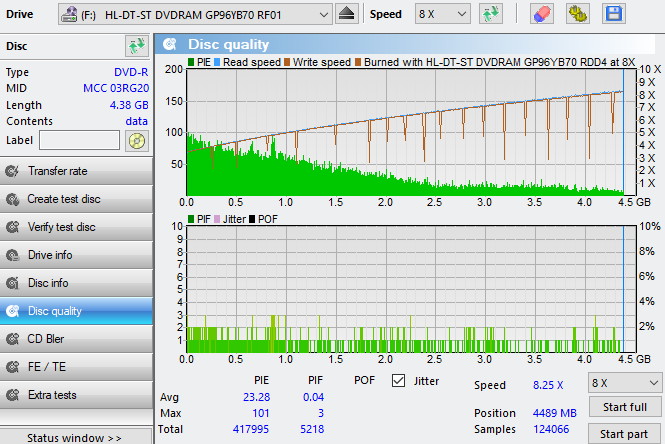Go to the FE / TE test

point(76,367)
